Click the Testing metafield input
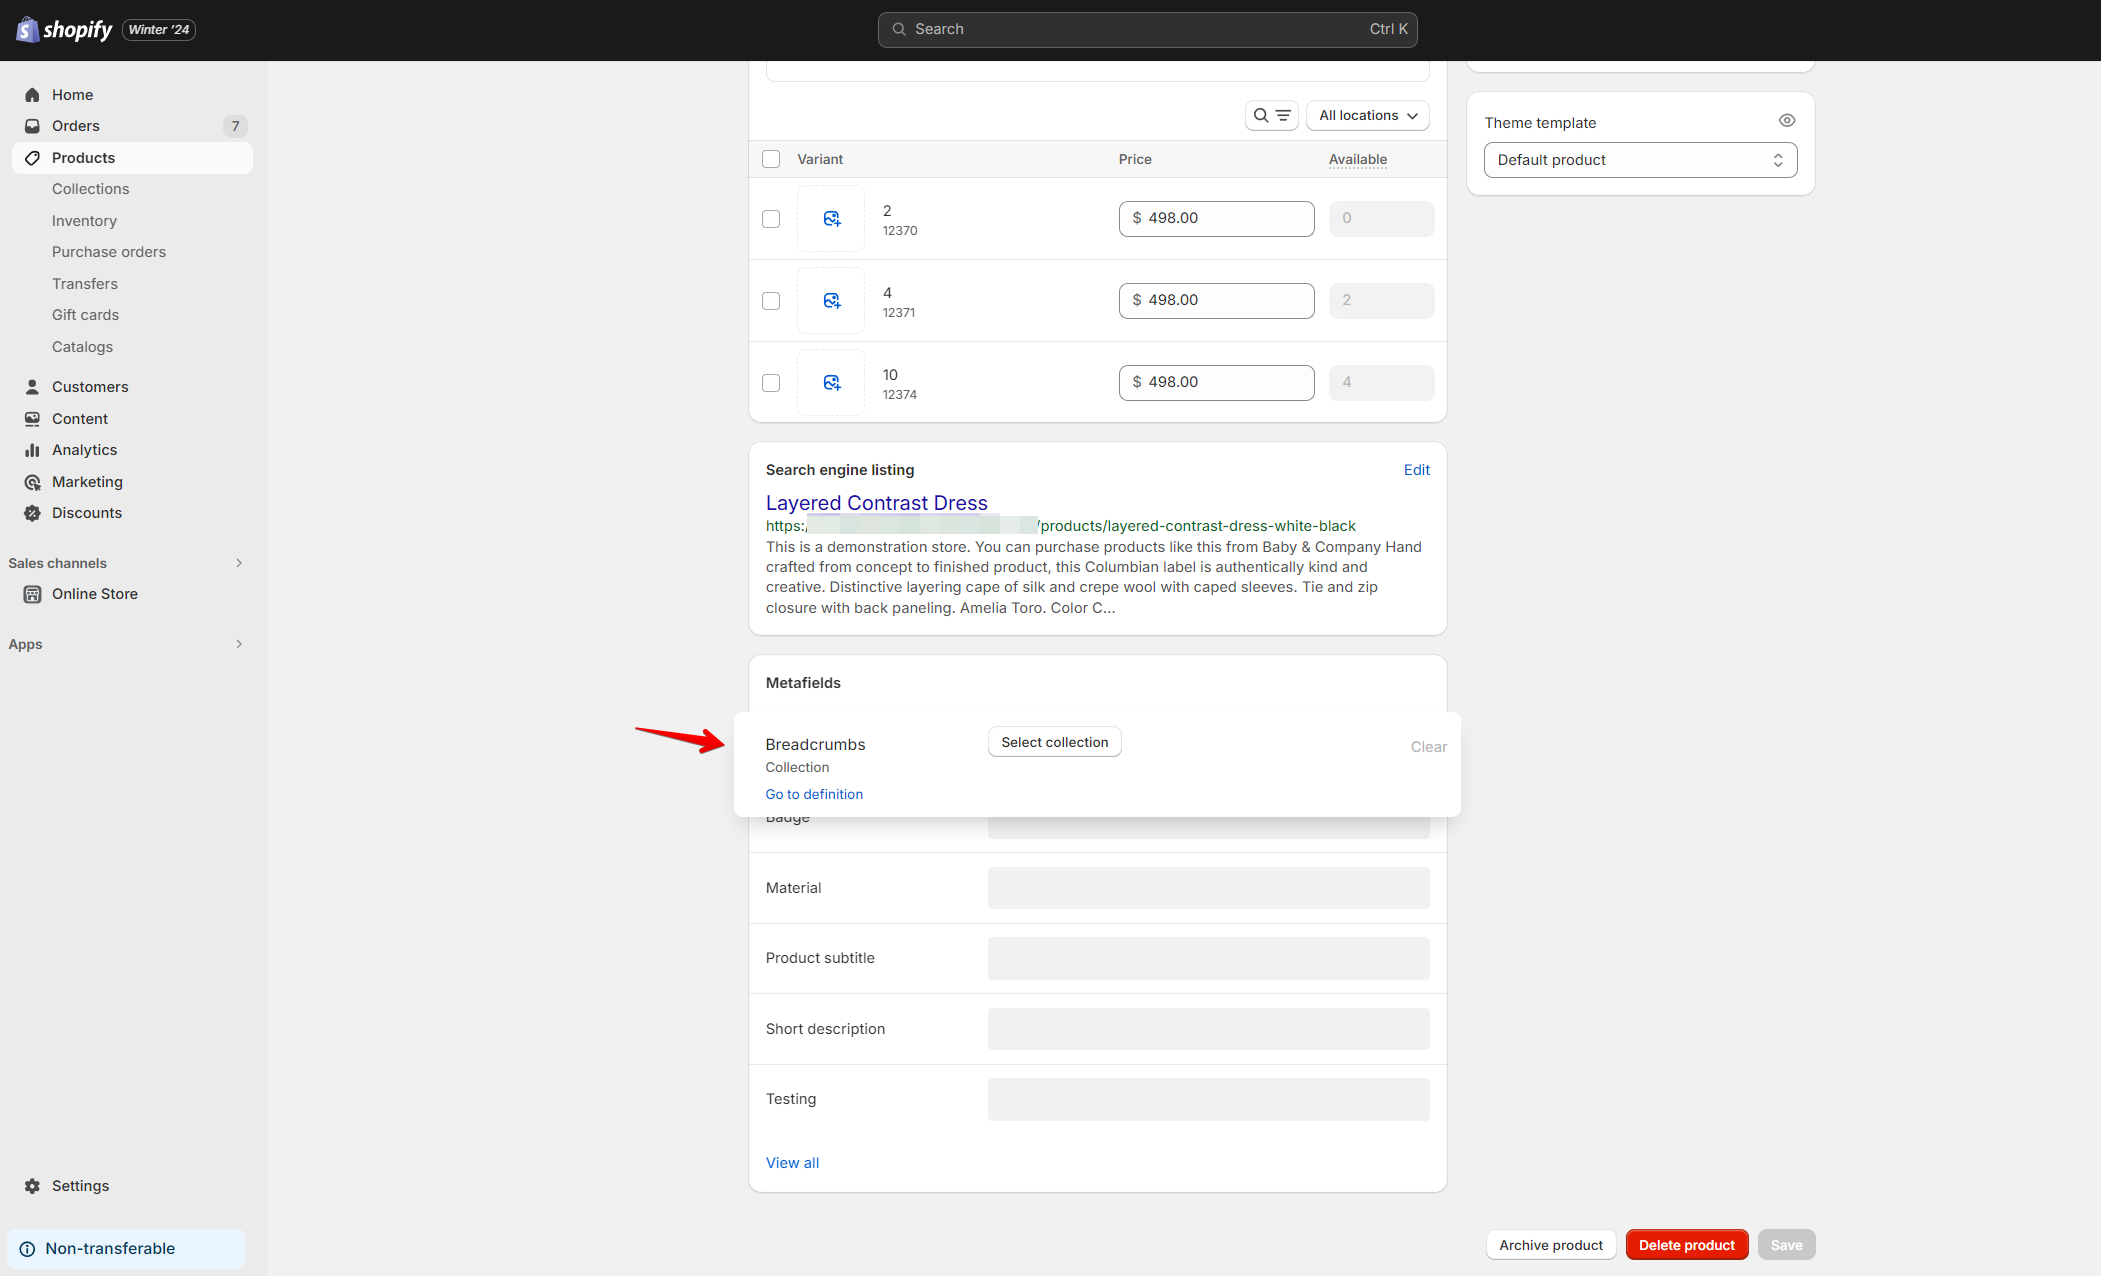Viewport: 2101px width, 1276px height. pos(1208,1099)
